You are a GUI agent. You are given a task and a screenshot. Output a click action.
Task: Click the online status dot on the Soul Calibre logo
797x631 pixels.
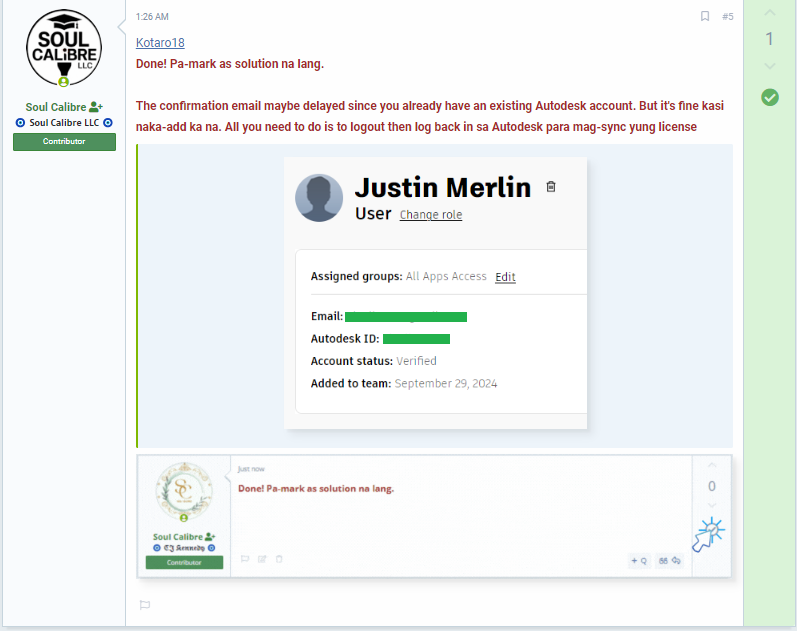click(64, 81)
